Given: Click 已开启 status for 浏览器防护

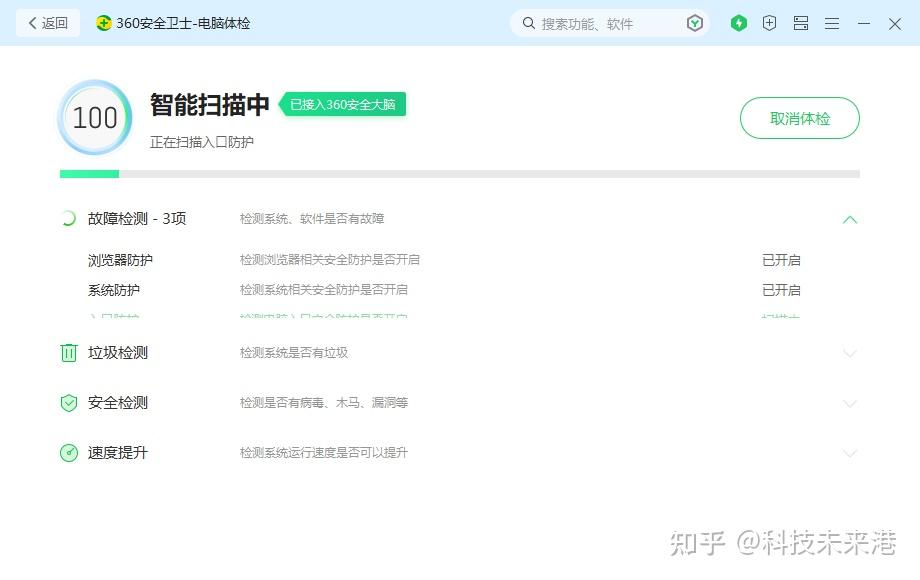Looking at the screenshot, I should [x=781, y=260].
